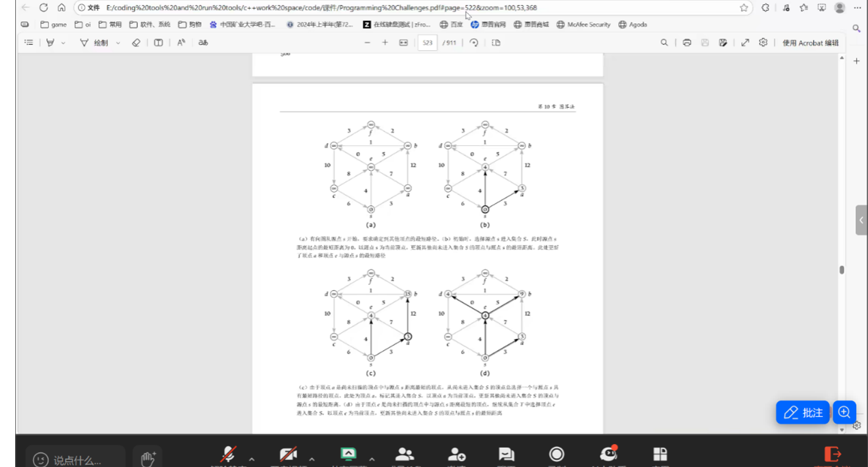Screen dimensions: 868x467
Task: Click the blue 批注 annotate button
Action: pyautogui.click(x=804, y=412)
